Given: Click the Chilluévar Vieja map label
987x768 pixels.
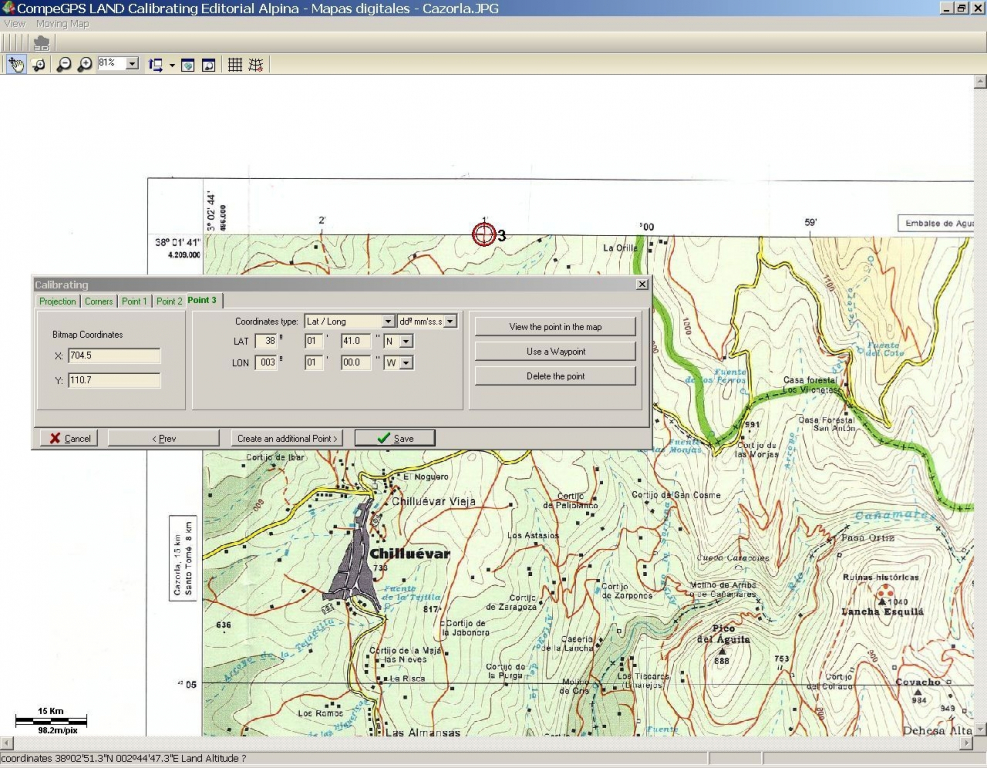Looking at the screenshot, I should pos(434,502).
